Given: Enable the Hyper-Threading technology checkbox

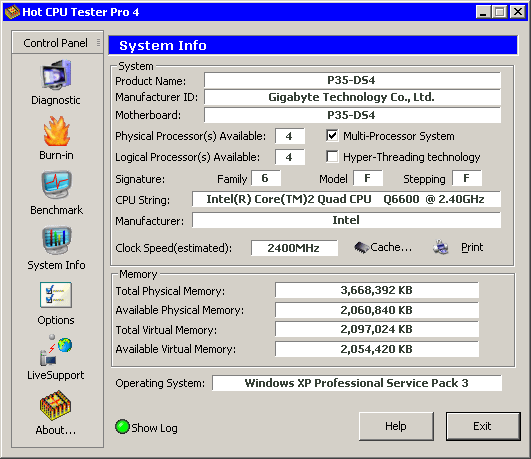Looking at the screenshot, I should (x=332, y=157).
